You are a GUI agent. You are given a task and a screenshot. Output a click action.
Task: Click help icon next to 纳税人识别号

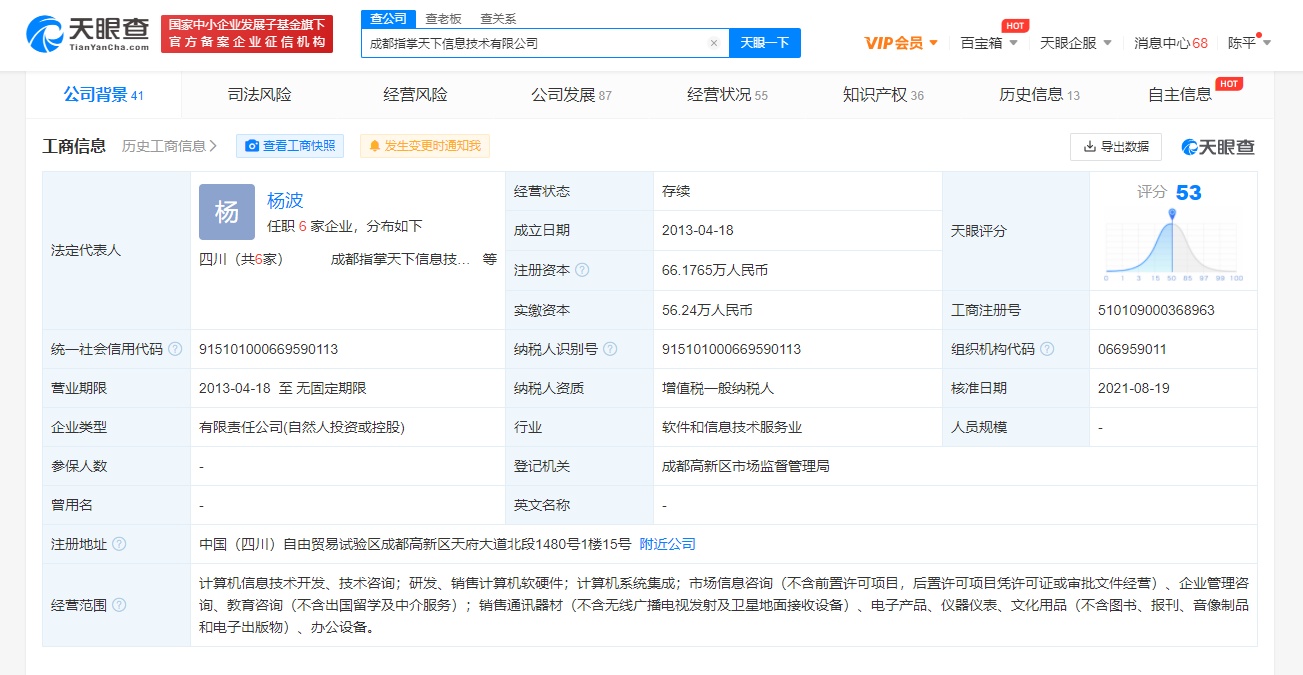coord(610,349)
